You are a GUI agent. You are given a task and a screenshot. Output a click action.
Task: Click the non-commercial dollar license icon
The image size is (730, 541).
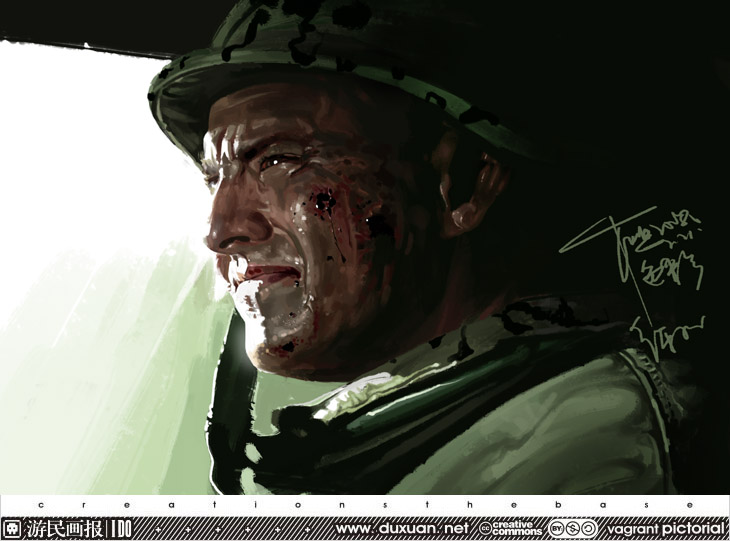[573, 528]
